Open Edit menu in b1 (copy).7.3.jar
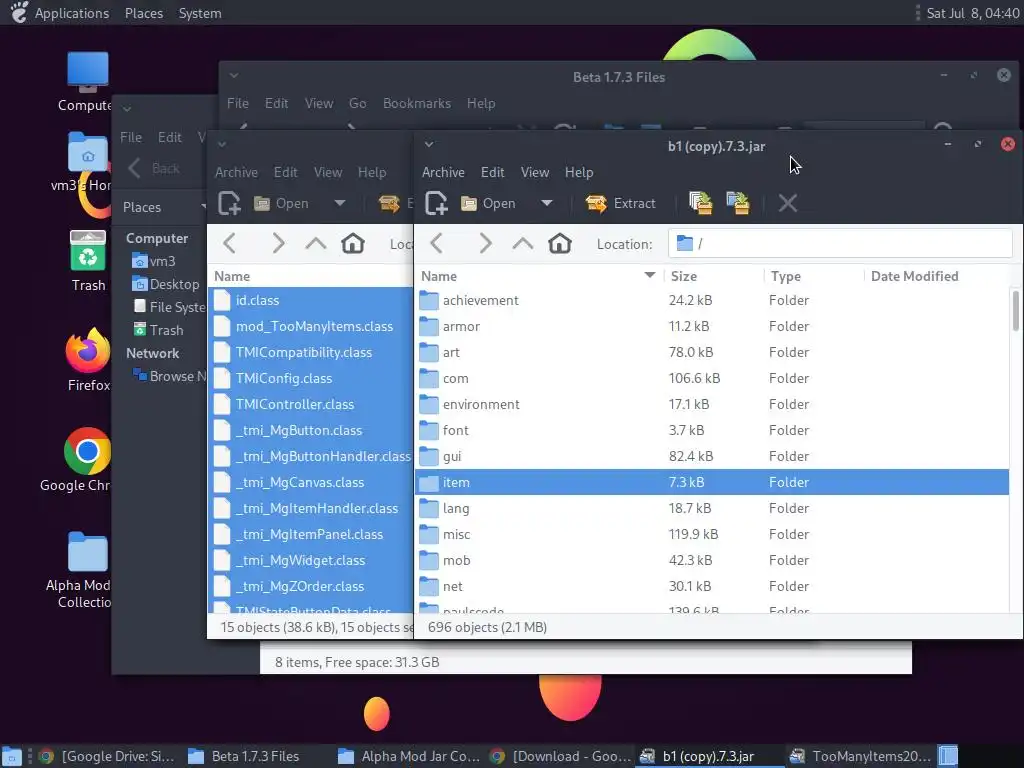Screen dimensions: 1024x768 pos(492,172)
